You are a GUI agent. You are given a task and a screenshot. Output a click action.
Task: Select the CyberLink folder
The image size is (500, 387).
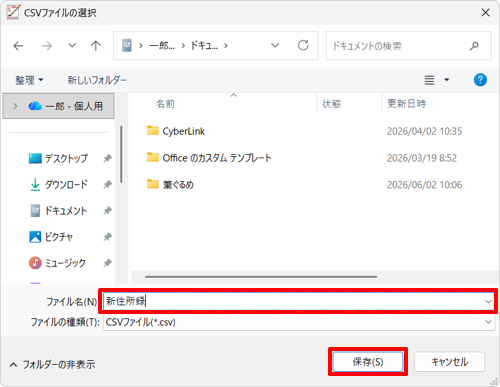click(x=176, y=131)
